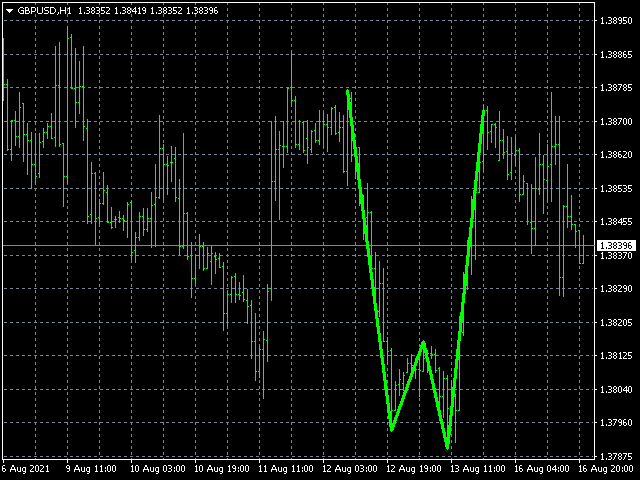The width and height of the screenshot is (640, 480).
Task: Select the current price label 1.38396
Action: 615,246
